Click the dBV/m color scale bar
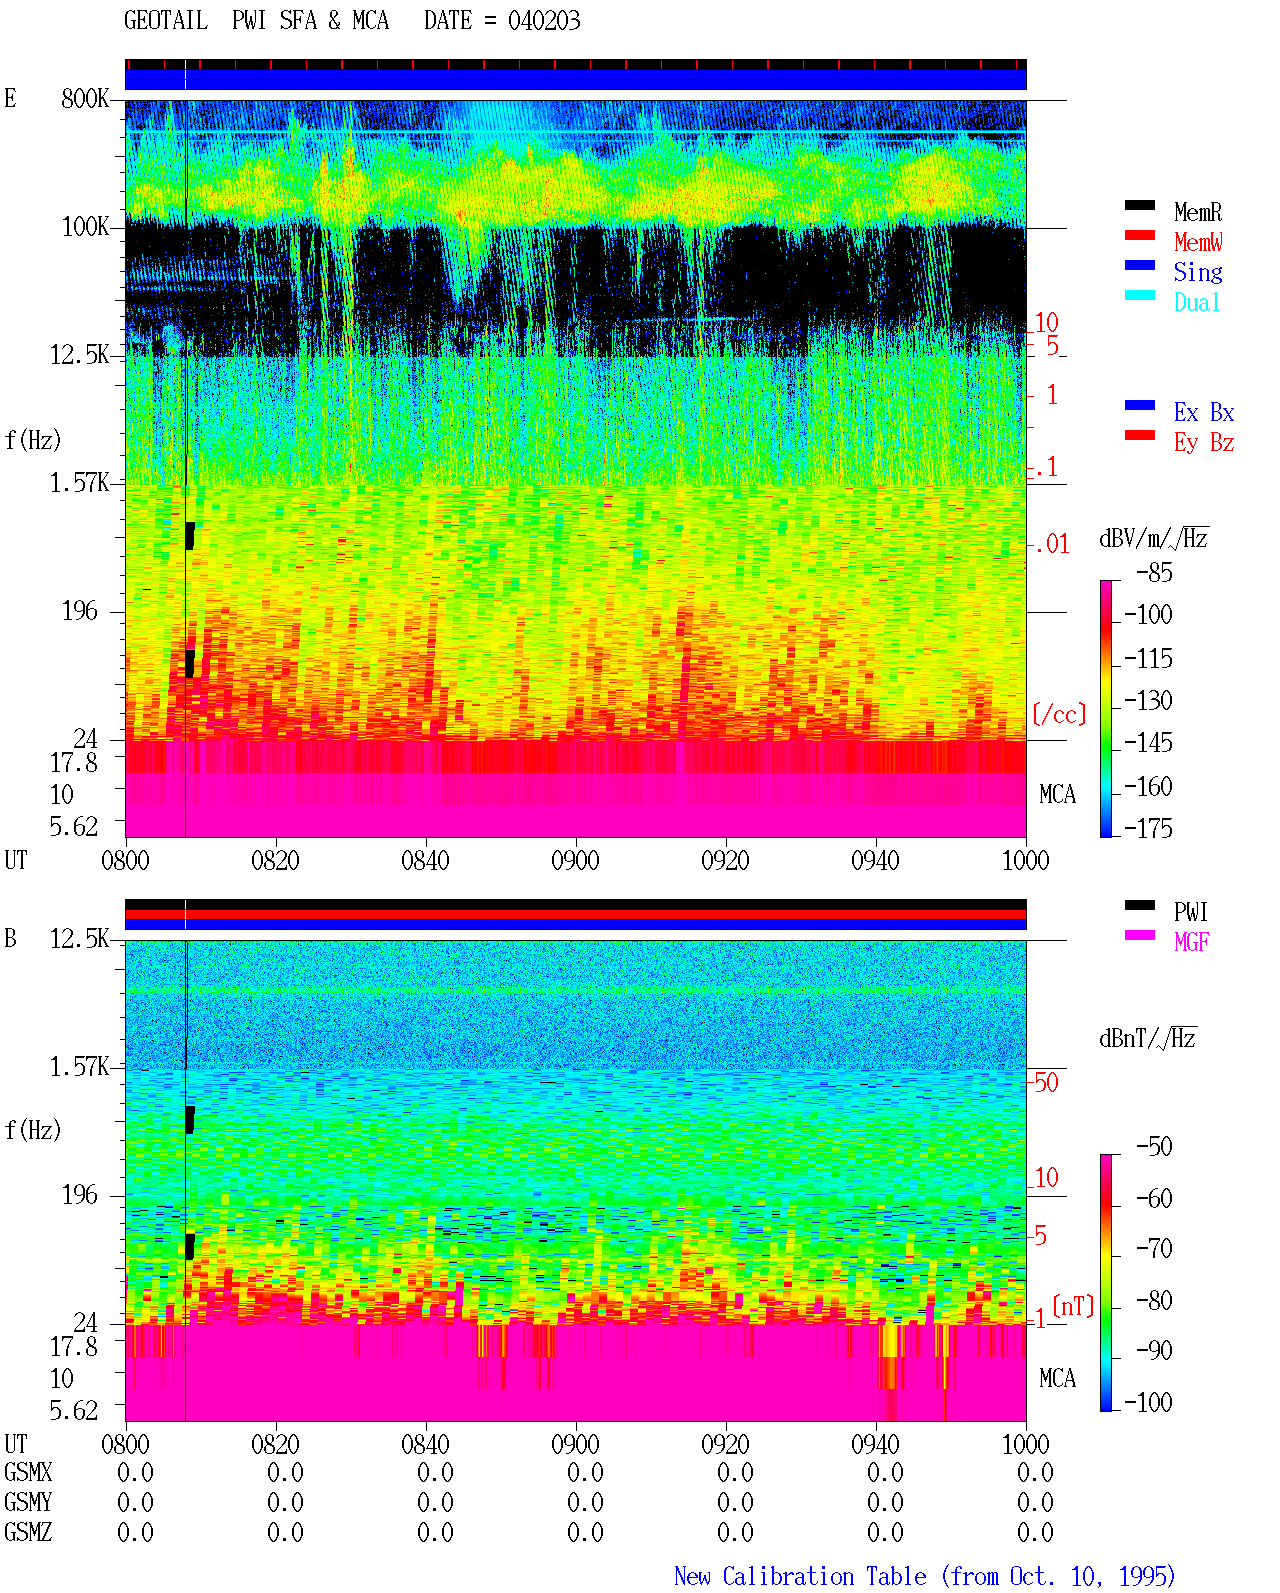Viewport: 1280px width, 1593px height. click(1105, 708)
